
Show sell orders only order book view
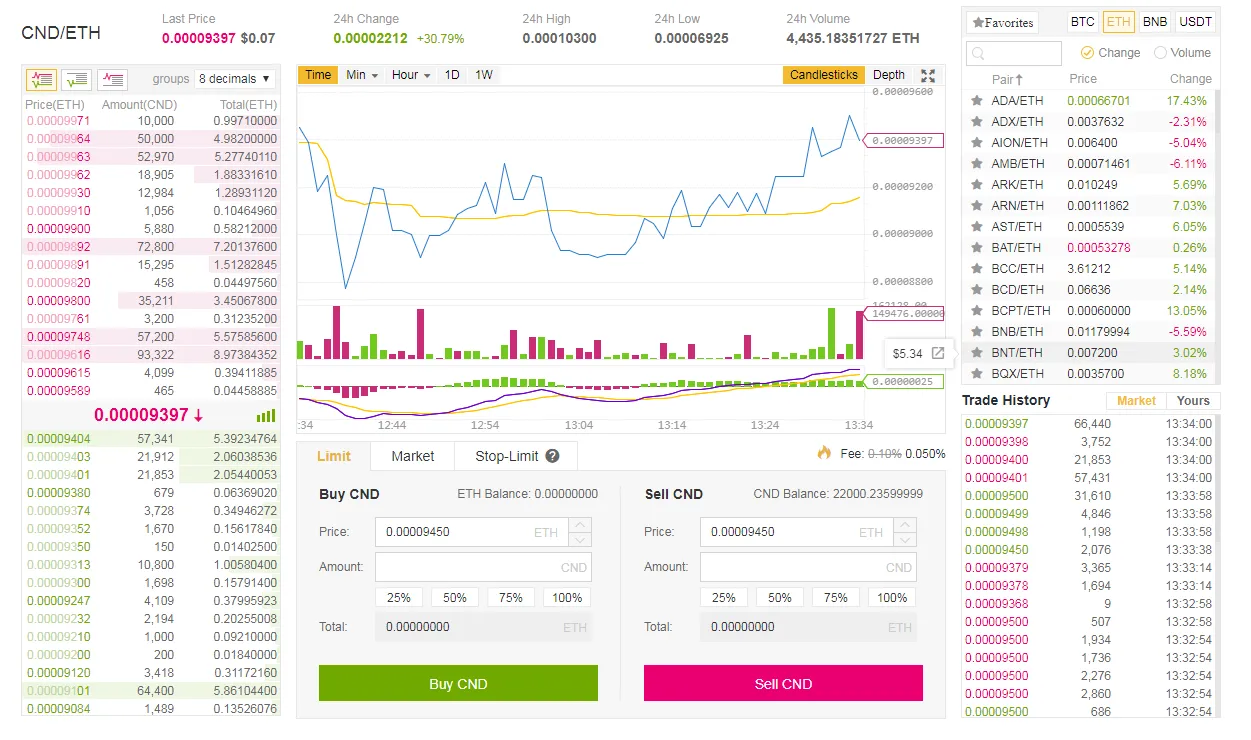point(112,79)
